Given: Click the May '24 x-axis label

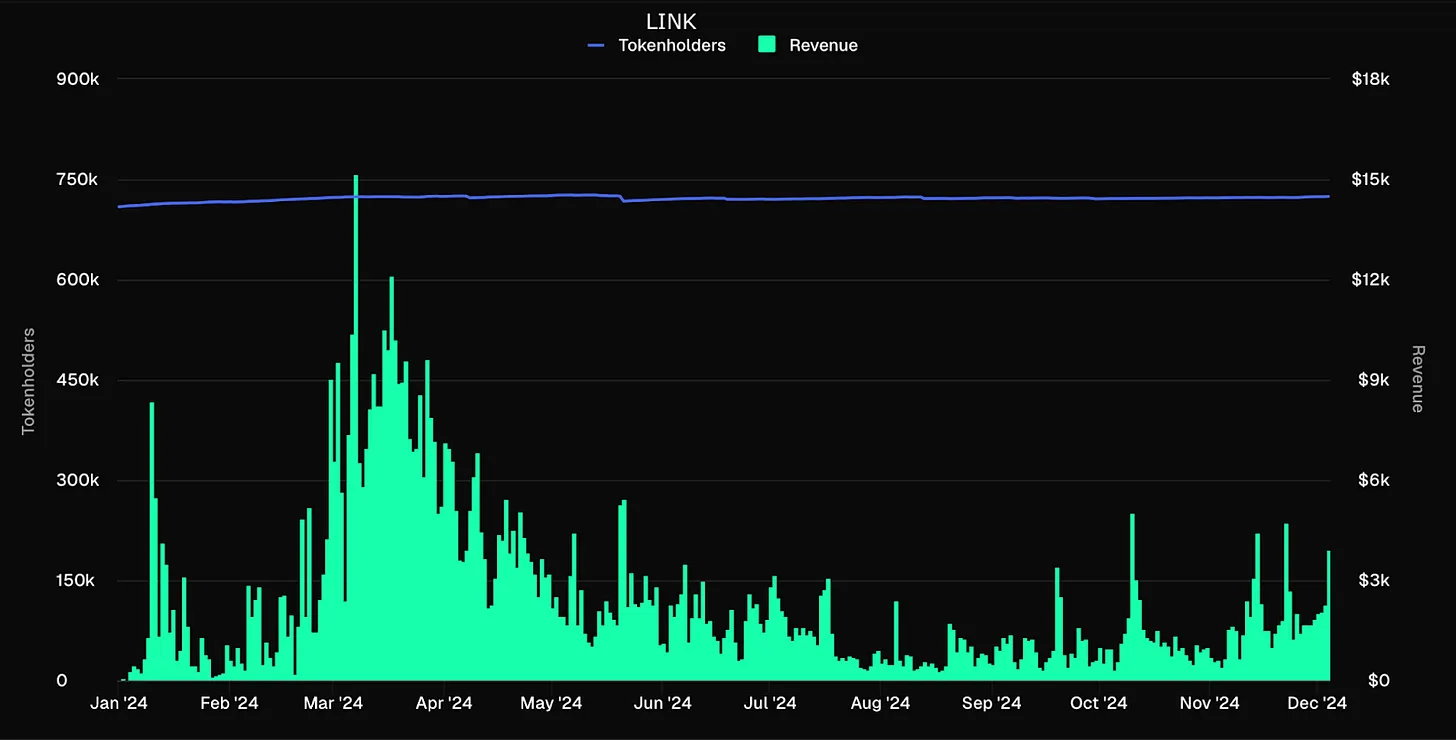Looking at the screenshot, I should [x=551, y=704].
